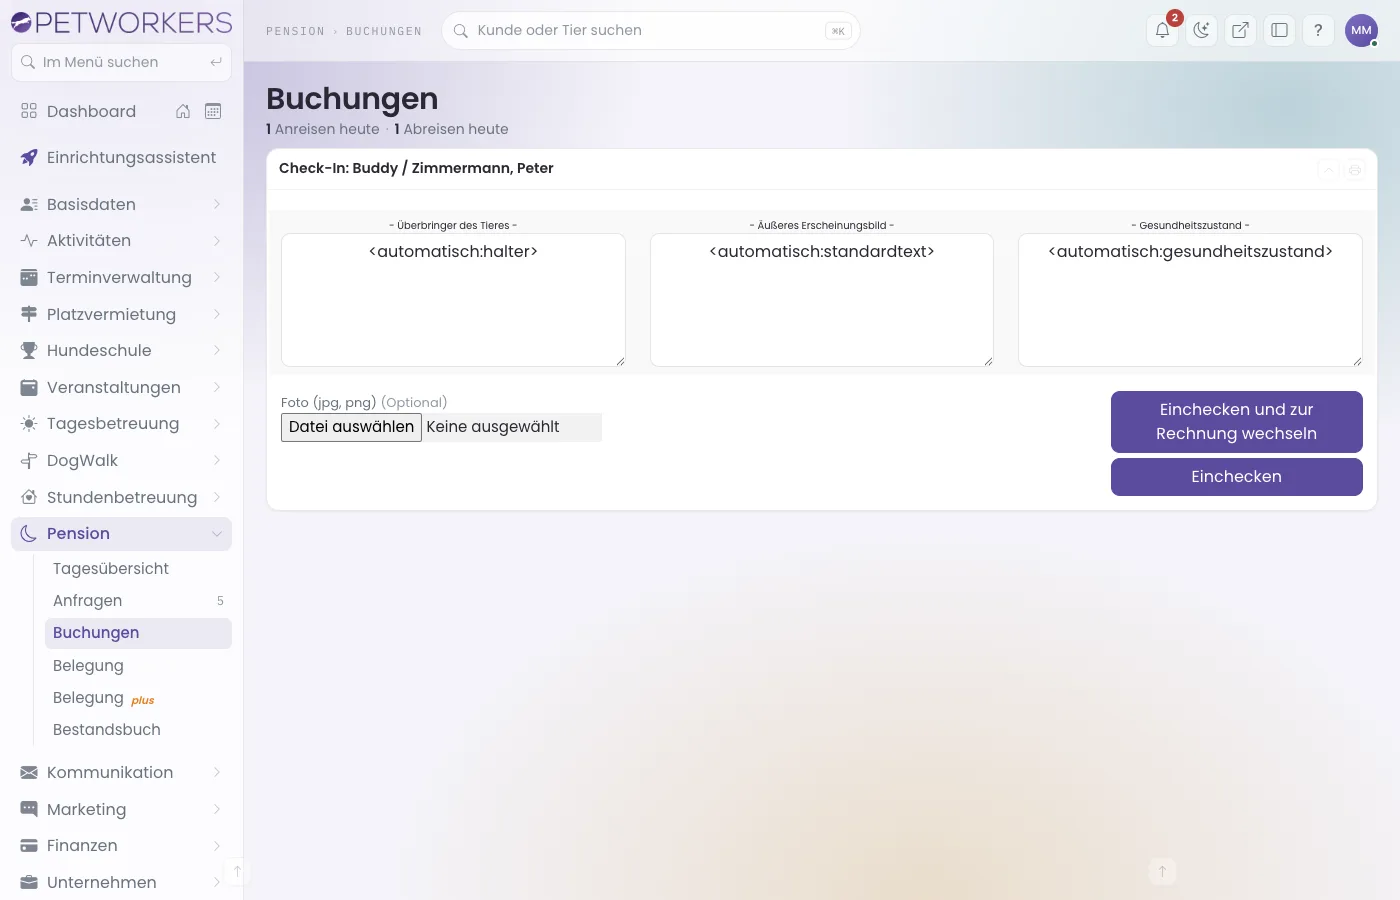
Task: Open Belegung plus menu item
Action: tap(138, 698)
